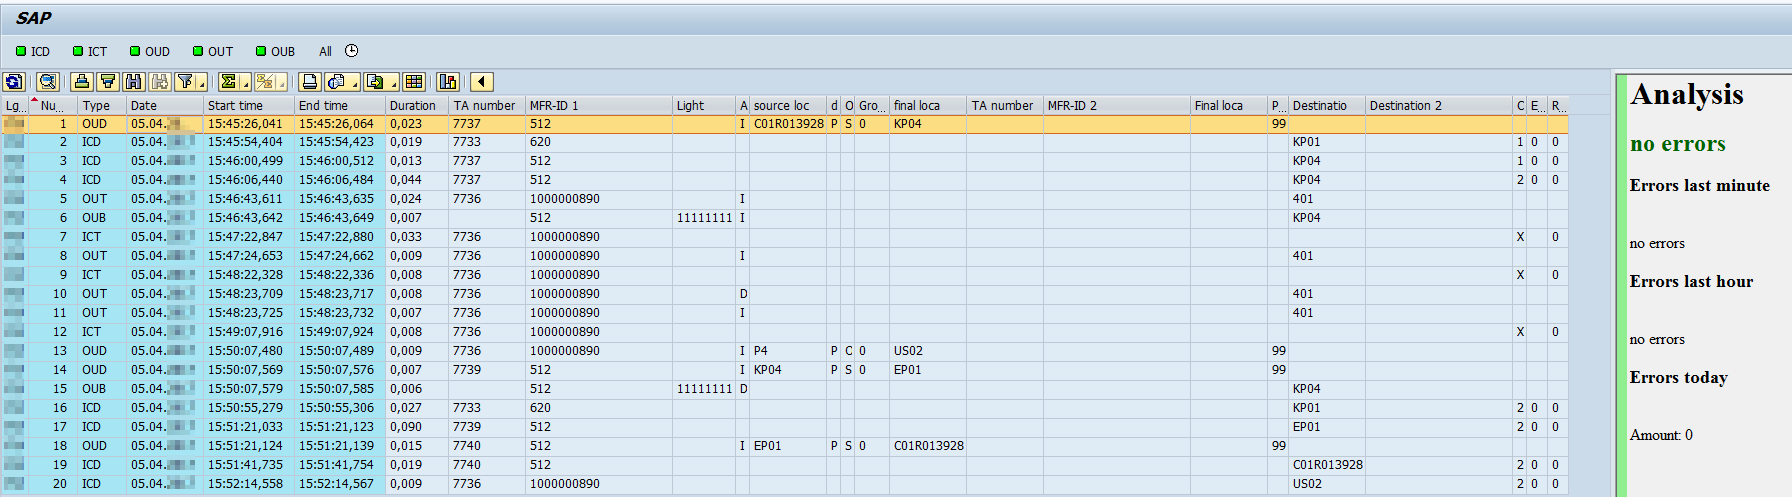The width and height of the screenshot is (1792, 497).
Task: Toggle the ICD green filter button
Action: 33,51
